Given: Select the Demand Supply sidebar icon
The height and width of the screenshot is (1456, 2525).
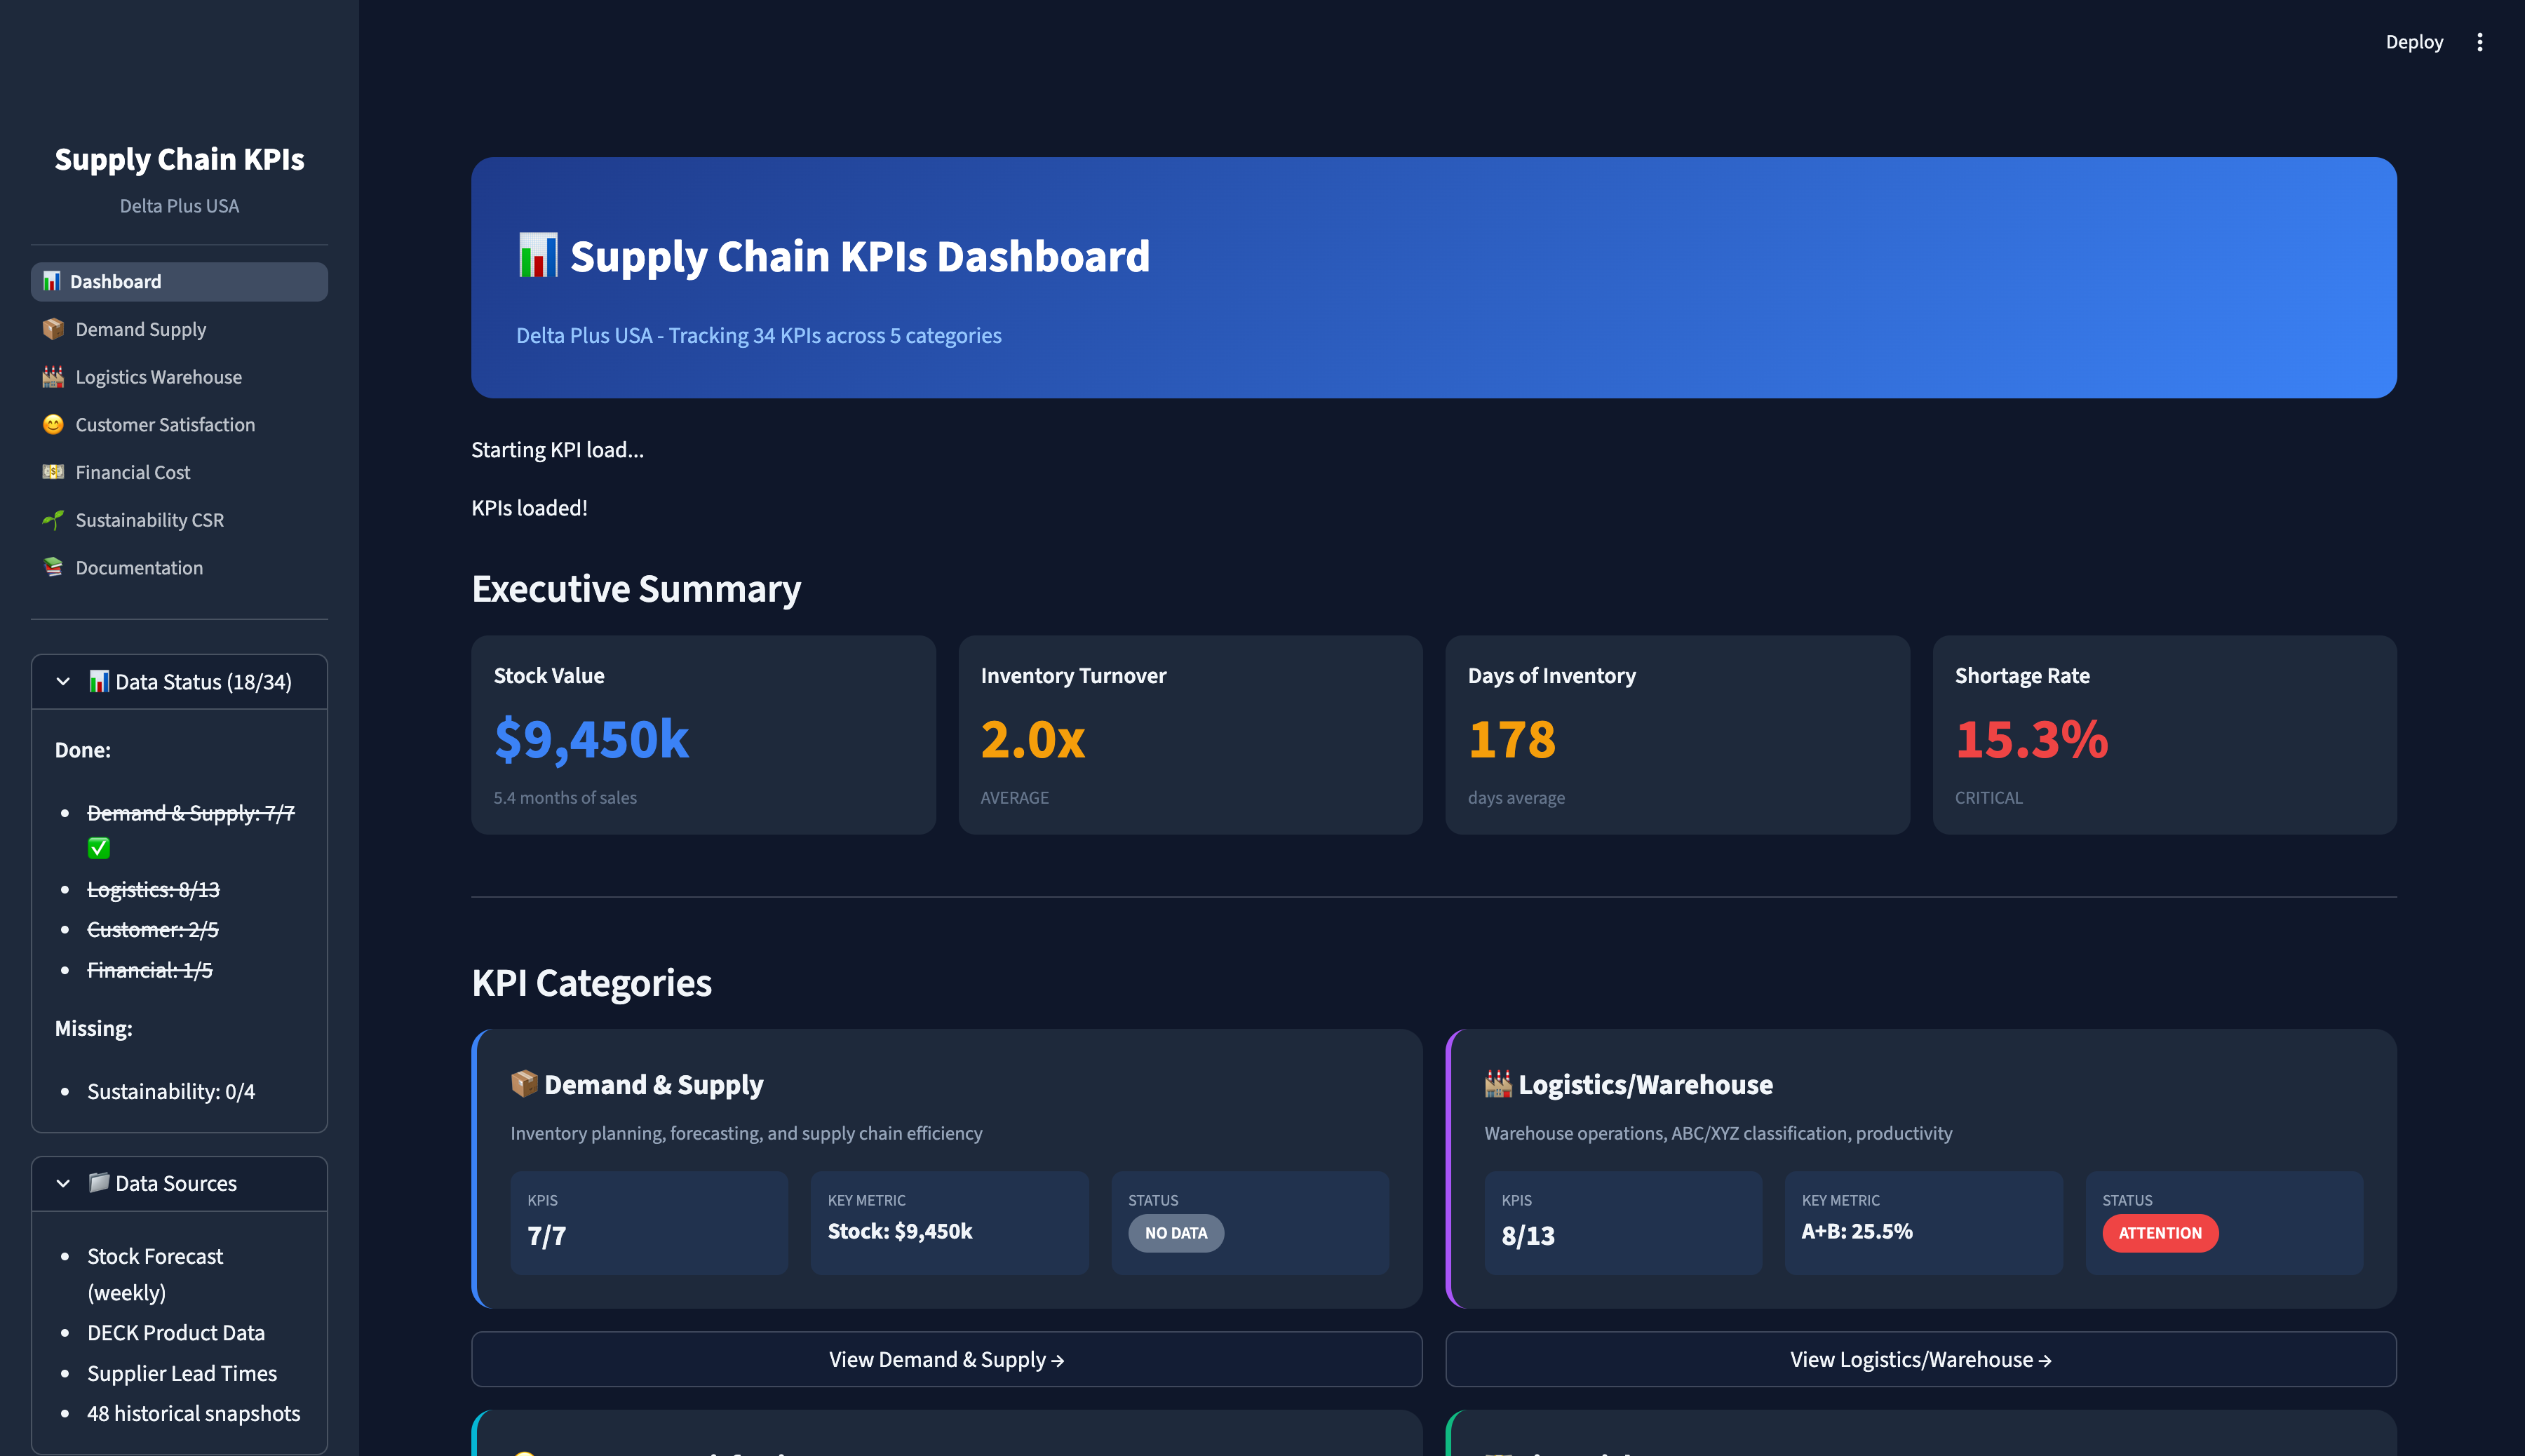Looking at the screenshot, I should tap(53, 329).
